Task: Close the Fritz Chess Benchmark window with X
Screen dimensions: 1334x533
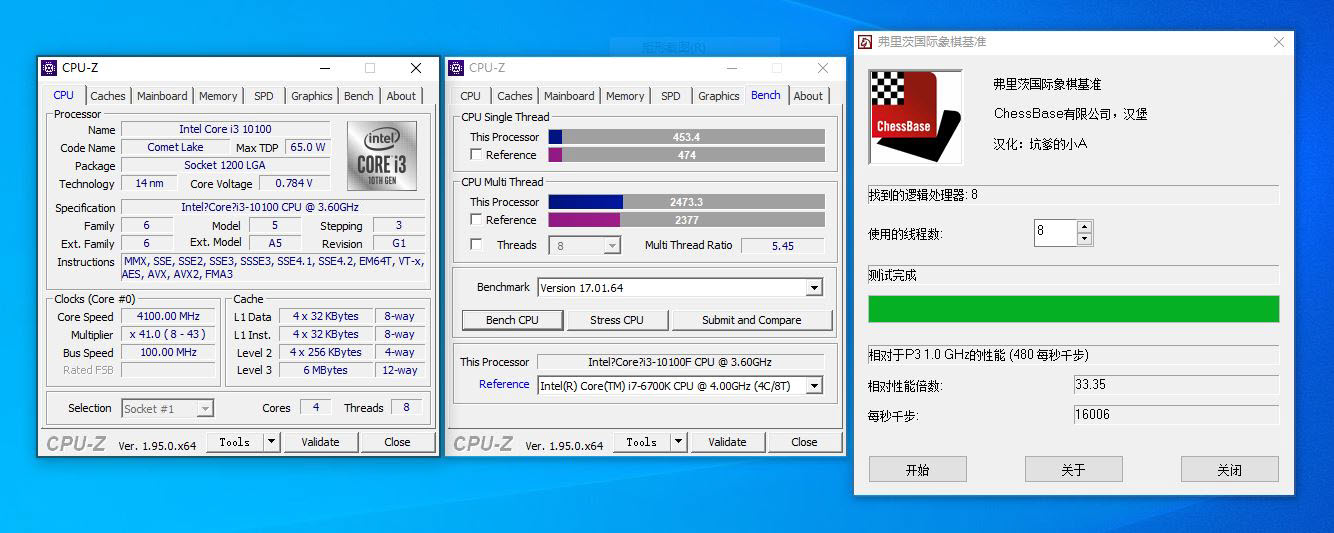Action: (1279, 42)
